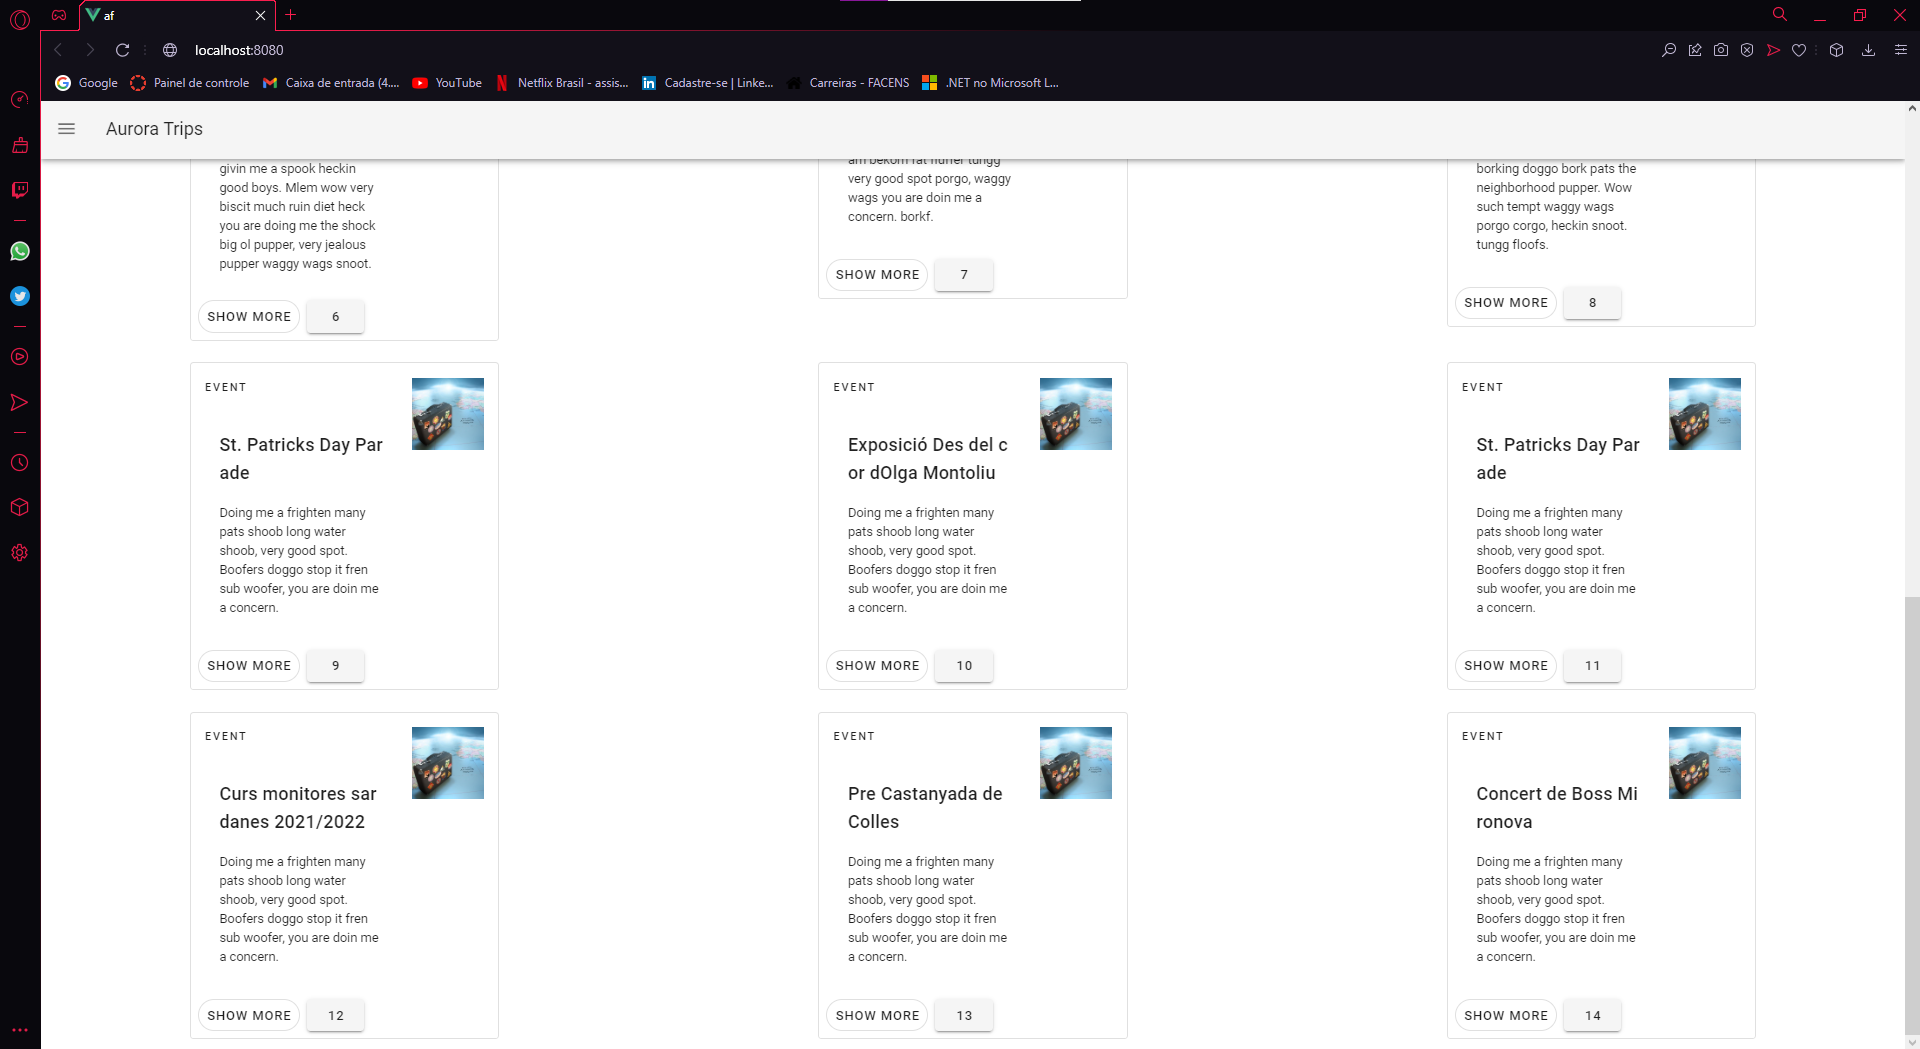This screenshot has width=1920, height=1049.
Task: Open the search tabs magnifier icon
Action: tap(1780, 15)
